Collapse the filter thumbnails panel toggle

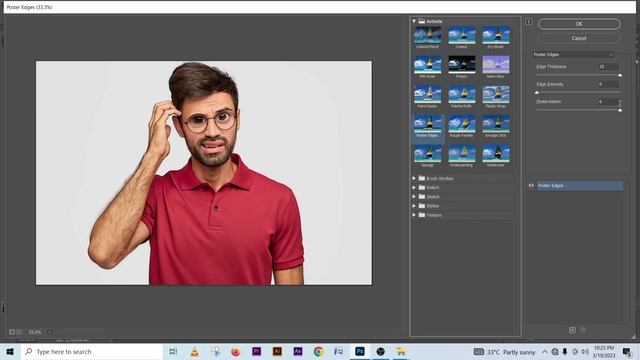tap(529, 21)
